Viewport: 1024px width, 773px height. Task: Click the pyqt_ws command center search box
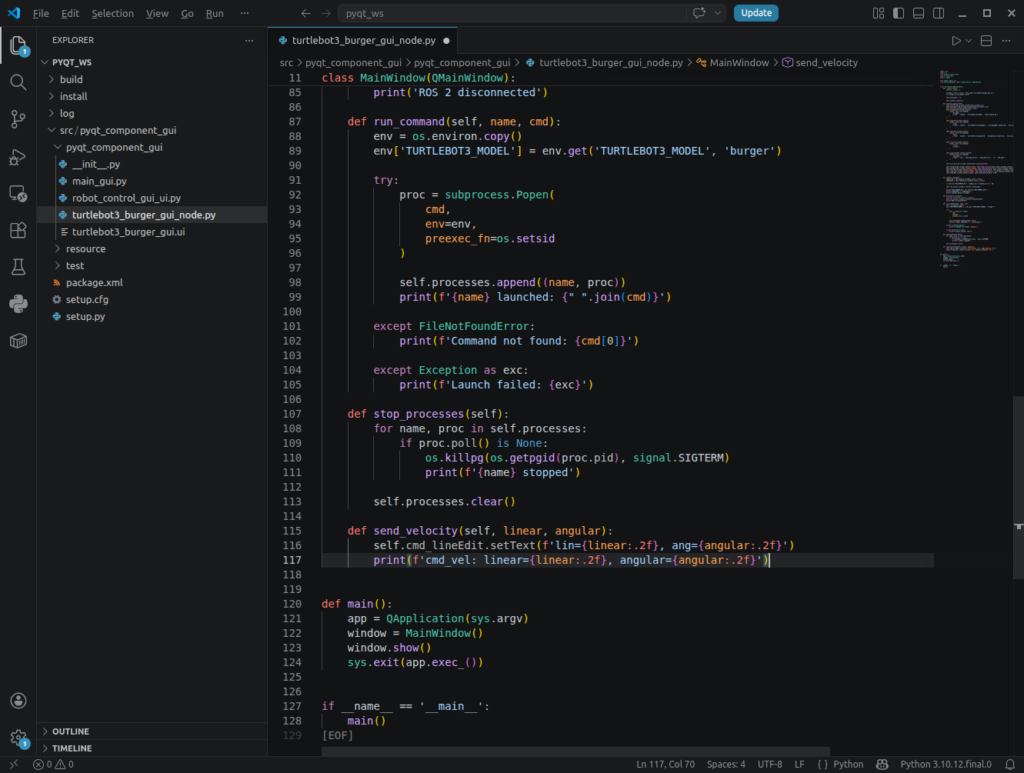(532, 13)
